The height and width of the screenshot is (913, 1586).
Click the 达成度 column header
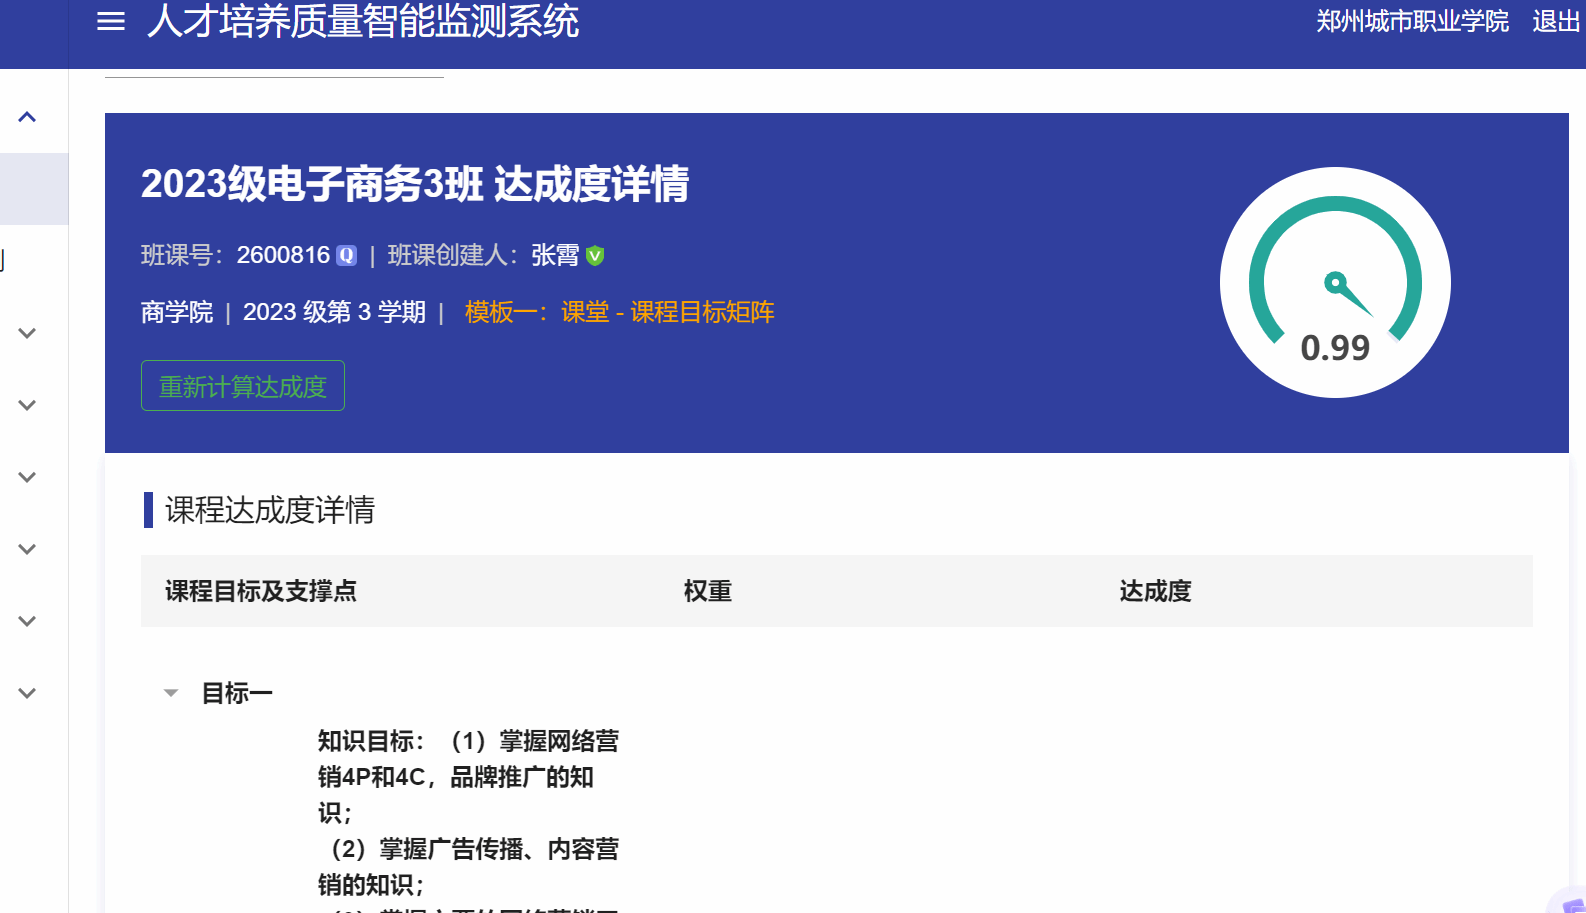(1155, 591)
